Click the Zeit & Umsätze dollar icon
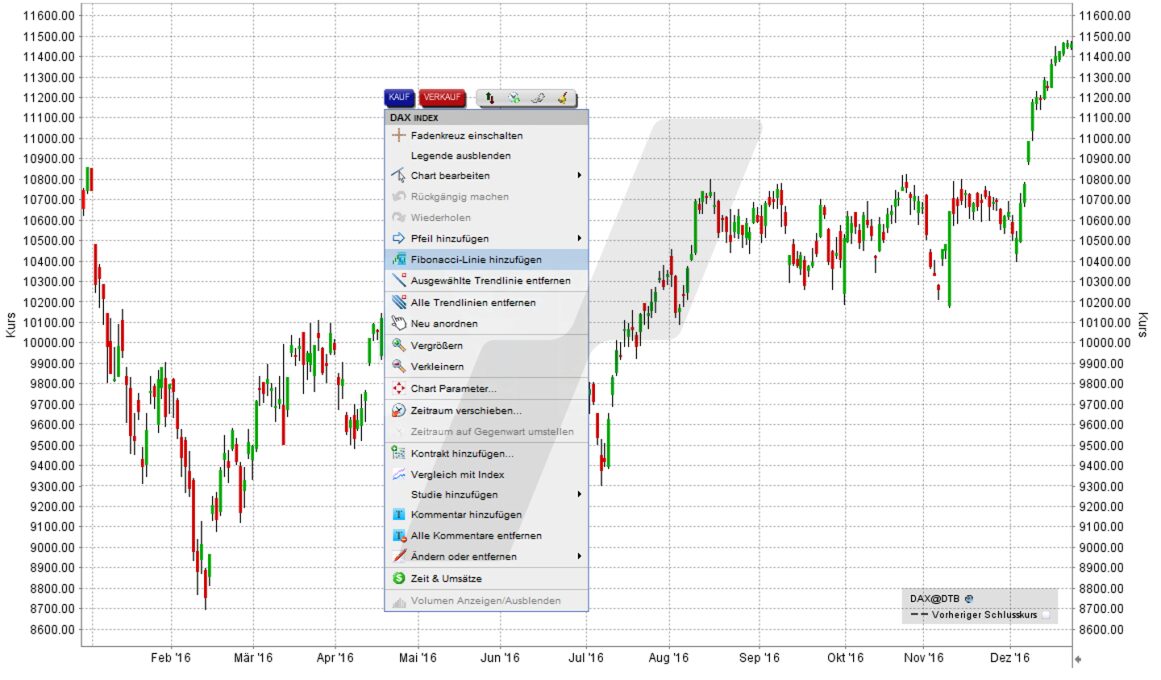This screenshot has height=680, width=1161. point(398,577)
